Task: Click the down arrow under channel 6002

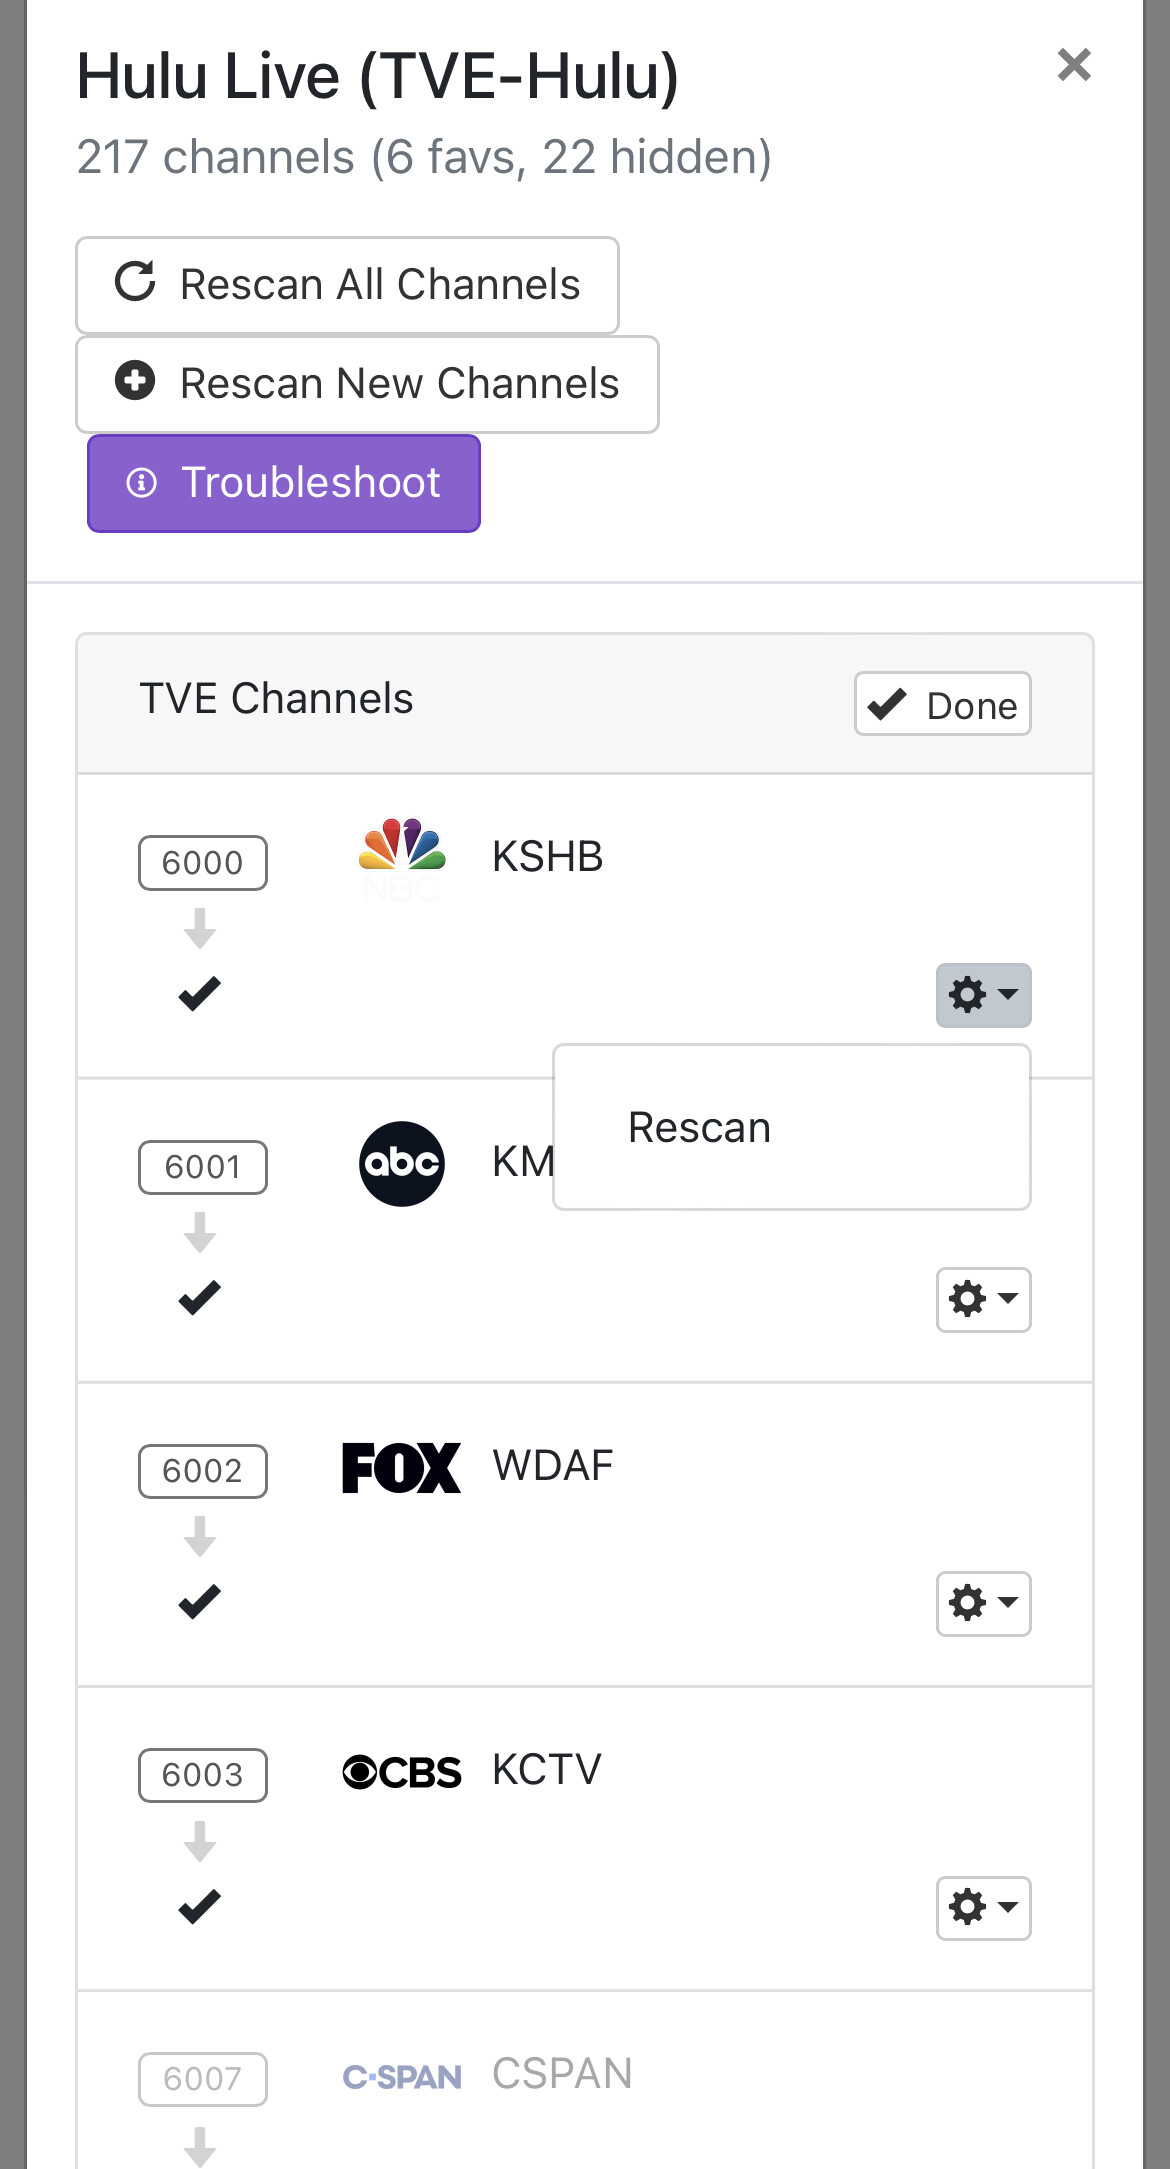Action: (200, 1536)
